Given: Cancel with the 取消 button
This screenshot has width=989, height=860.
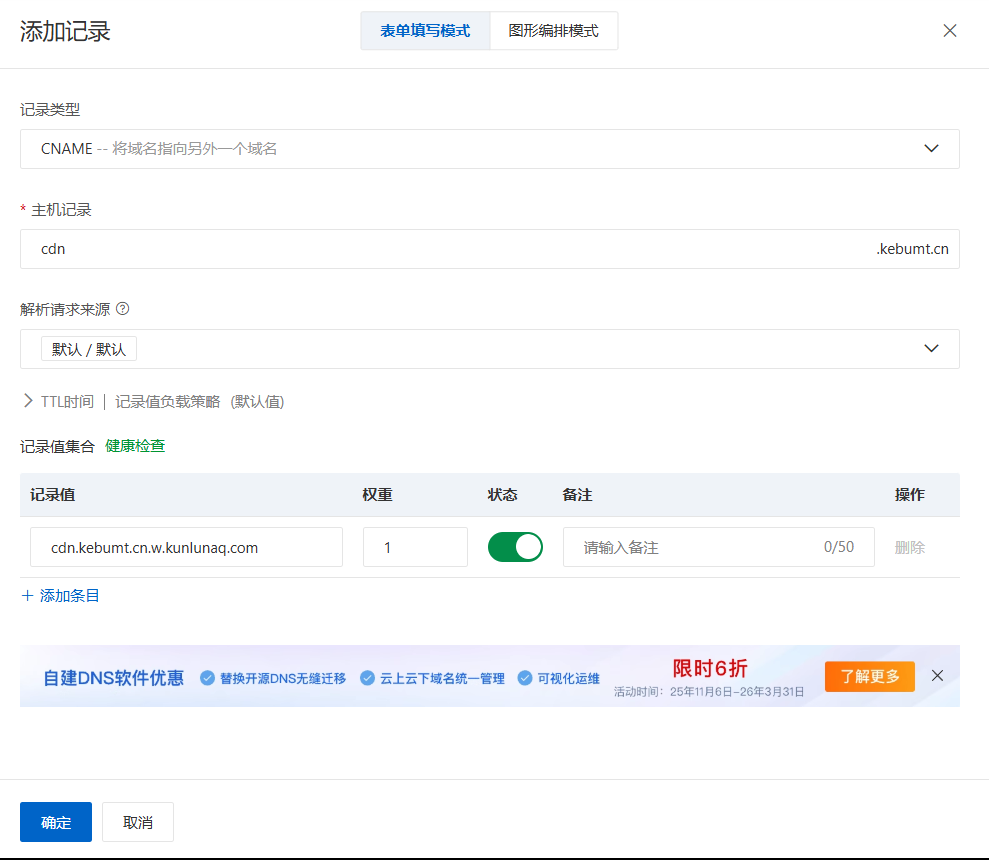Looking at the screenshot, I should pyautogui.click(x=138, y=822).
